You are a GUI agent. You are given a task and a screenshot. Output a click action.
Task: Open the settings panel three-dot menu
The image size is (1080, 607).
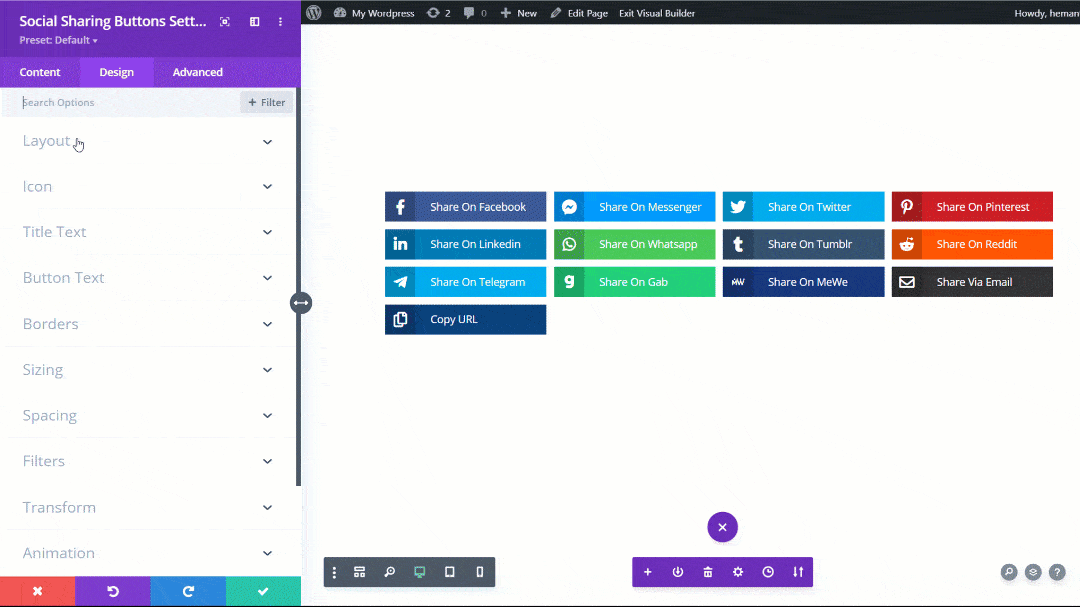(x=280, y=22)
